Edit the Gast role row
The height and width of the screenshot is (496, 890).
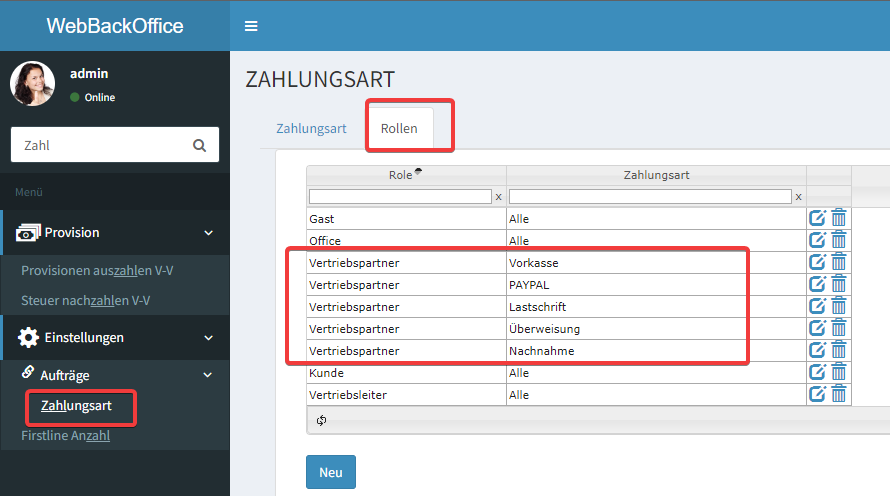[x=817, y=218]
